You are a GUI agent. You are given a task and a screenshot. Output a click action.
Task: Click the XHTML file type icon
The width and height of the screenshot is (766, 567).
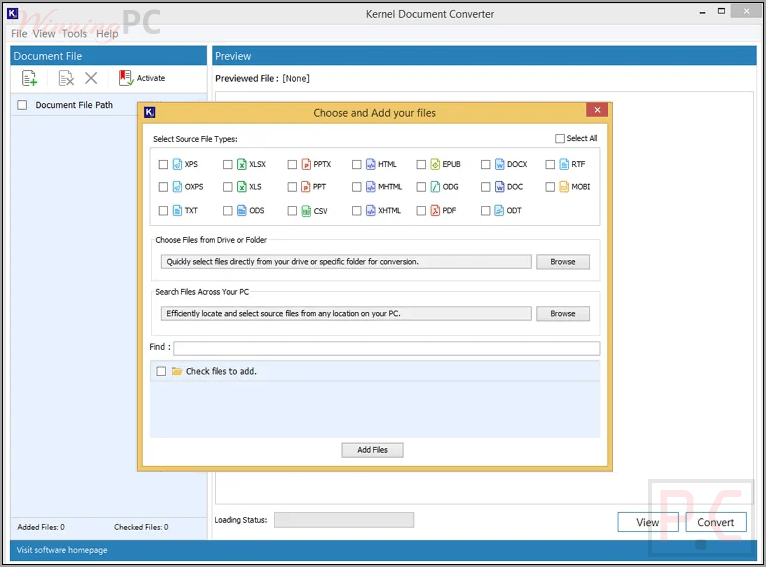pyautogui.click(x=371, y=210)
